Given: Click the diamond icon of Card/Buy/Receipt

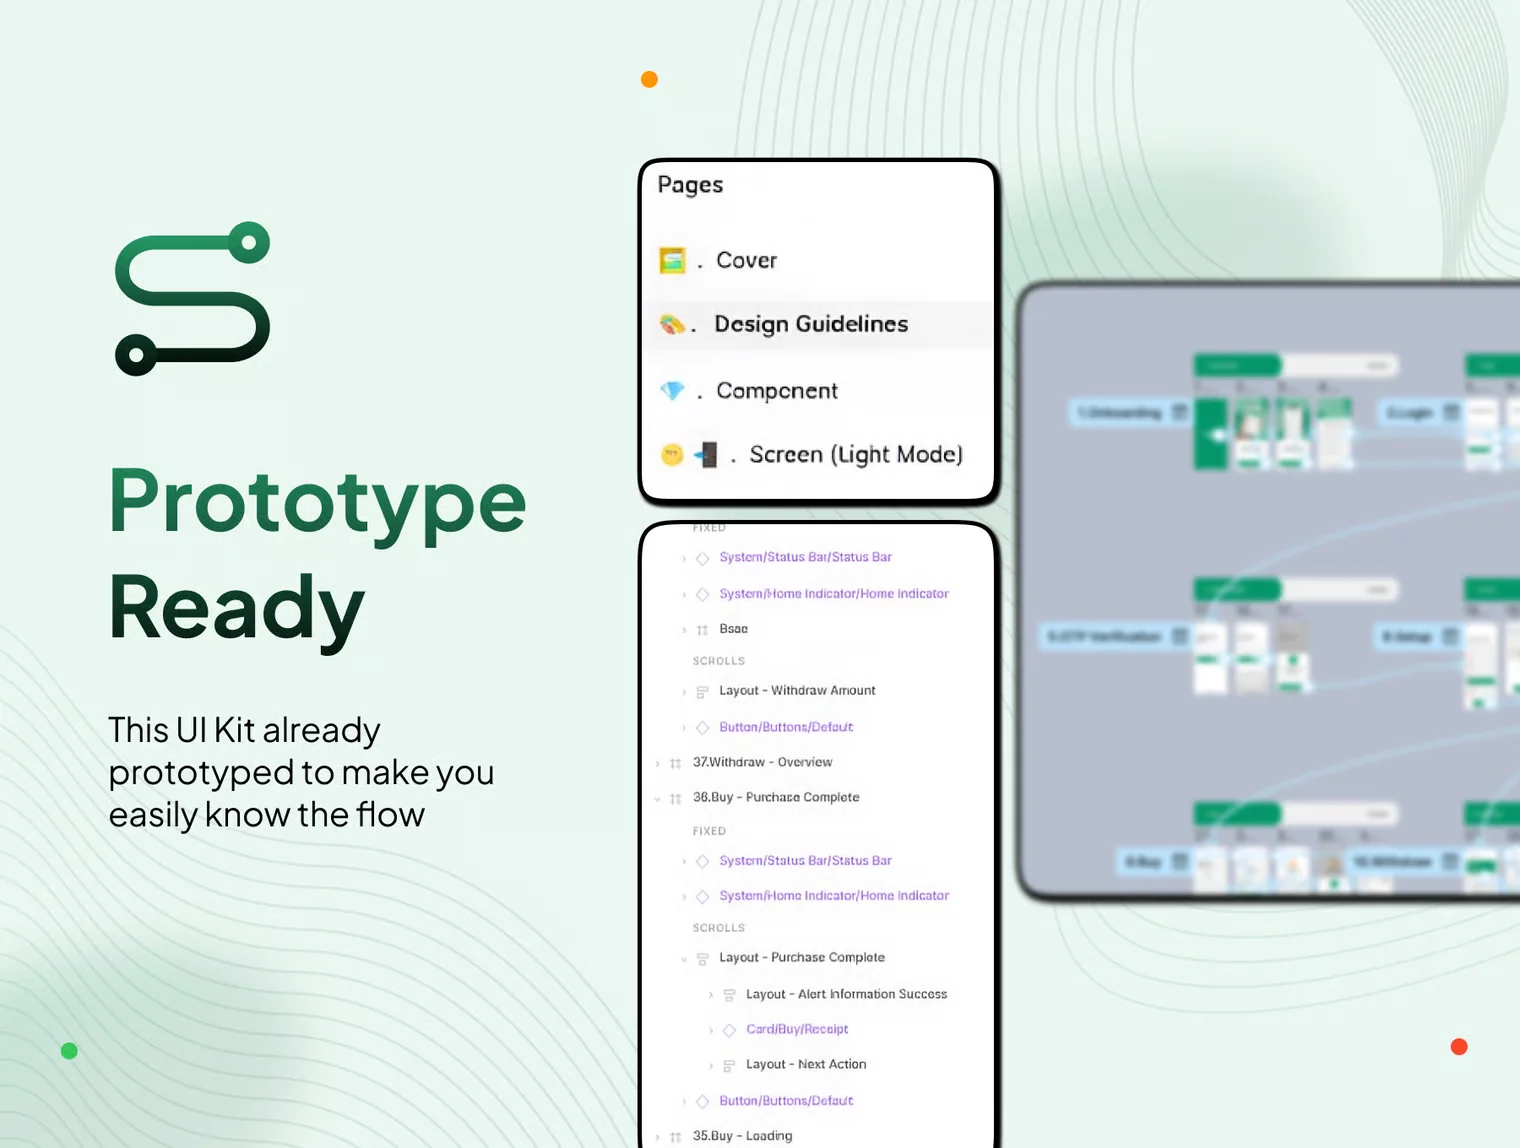Looking at the screenshot, I should coord(729,1030).
